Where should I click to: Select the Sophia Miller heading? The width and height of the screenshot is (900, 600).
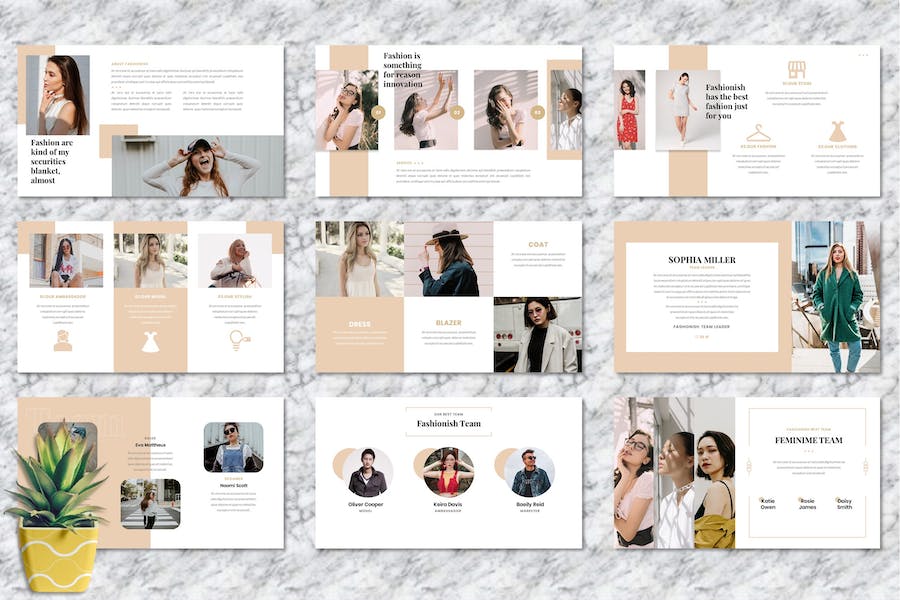pyautogui.click(x=701, y=260)
